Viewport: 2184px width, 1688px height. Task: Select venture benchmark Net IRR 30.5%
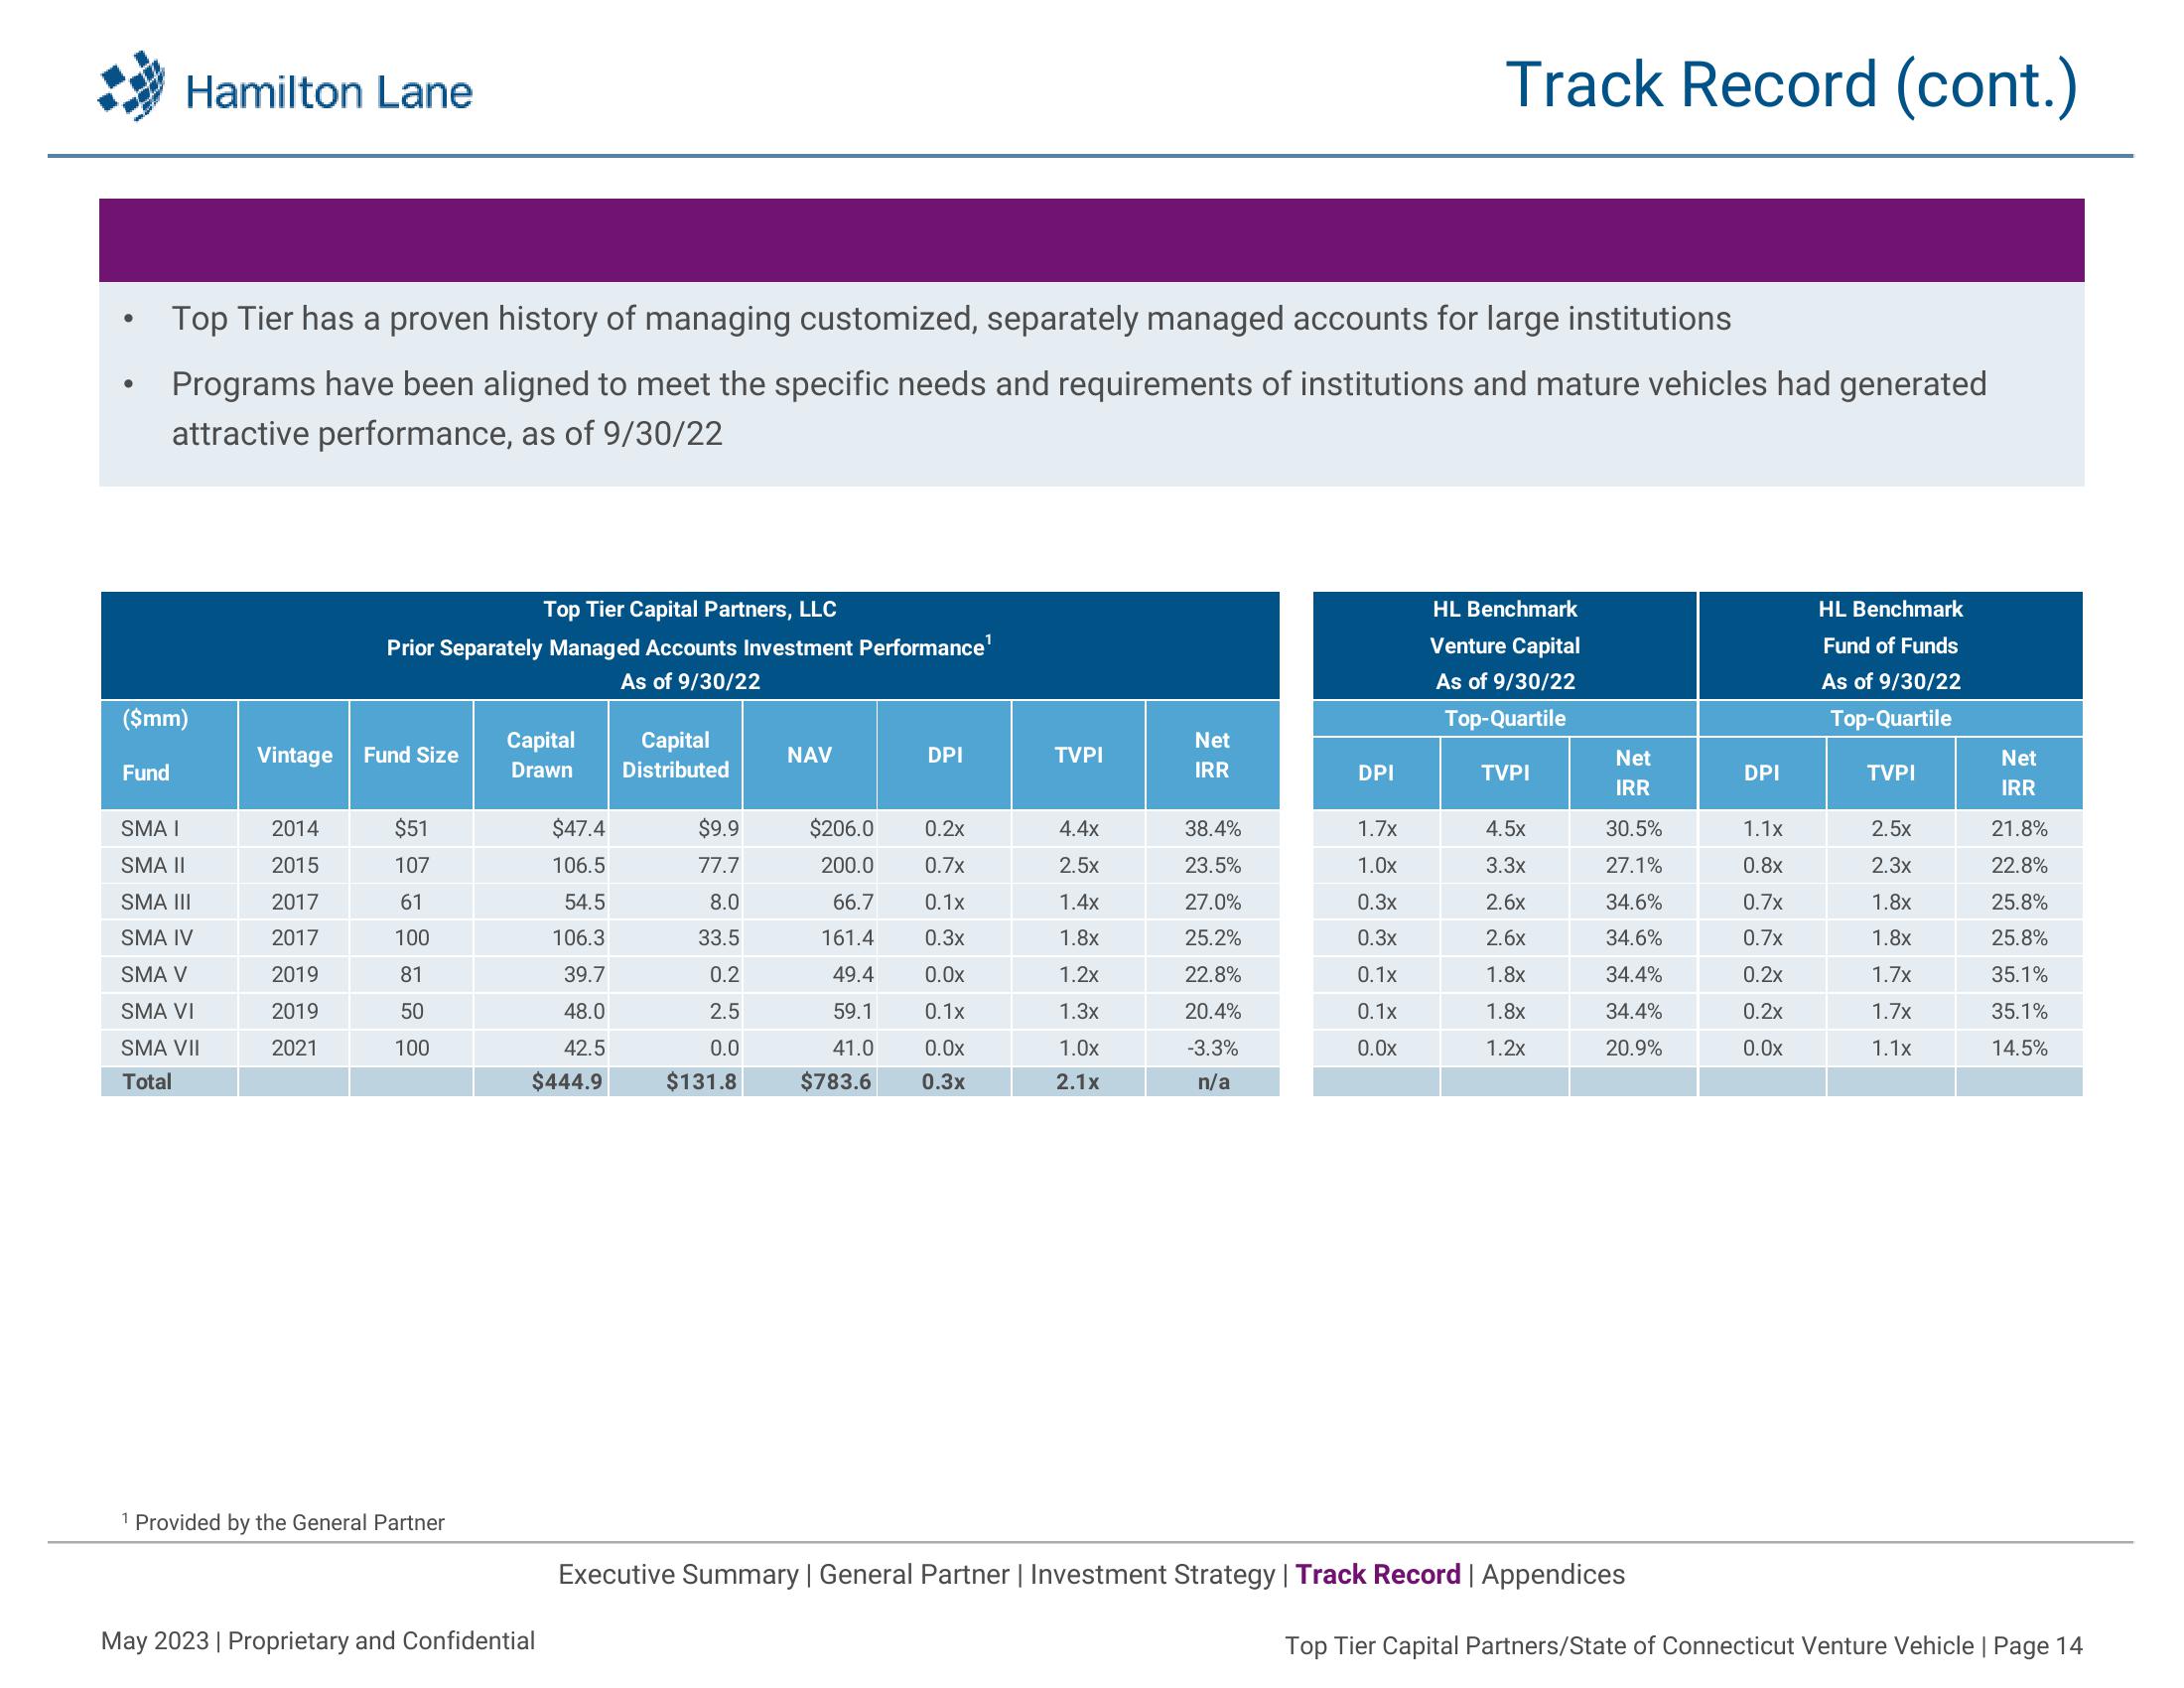pos(1634,829)
